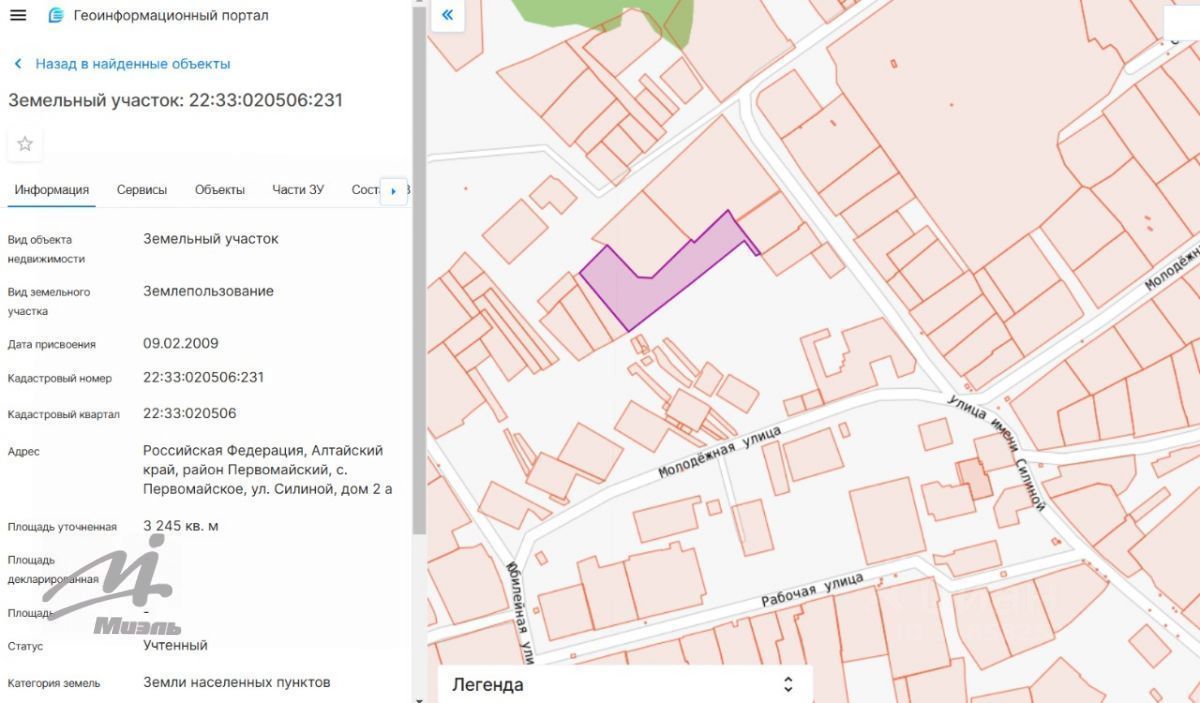Open the Объекты tab
Image resolution: width=1200 pixels, height=703 pixels.
pos(220,189)
